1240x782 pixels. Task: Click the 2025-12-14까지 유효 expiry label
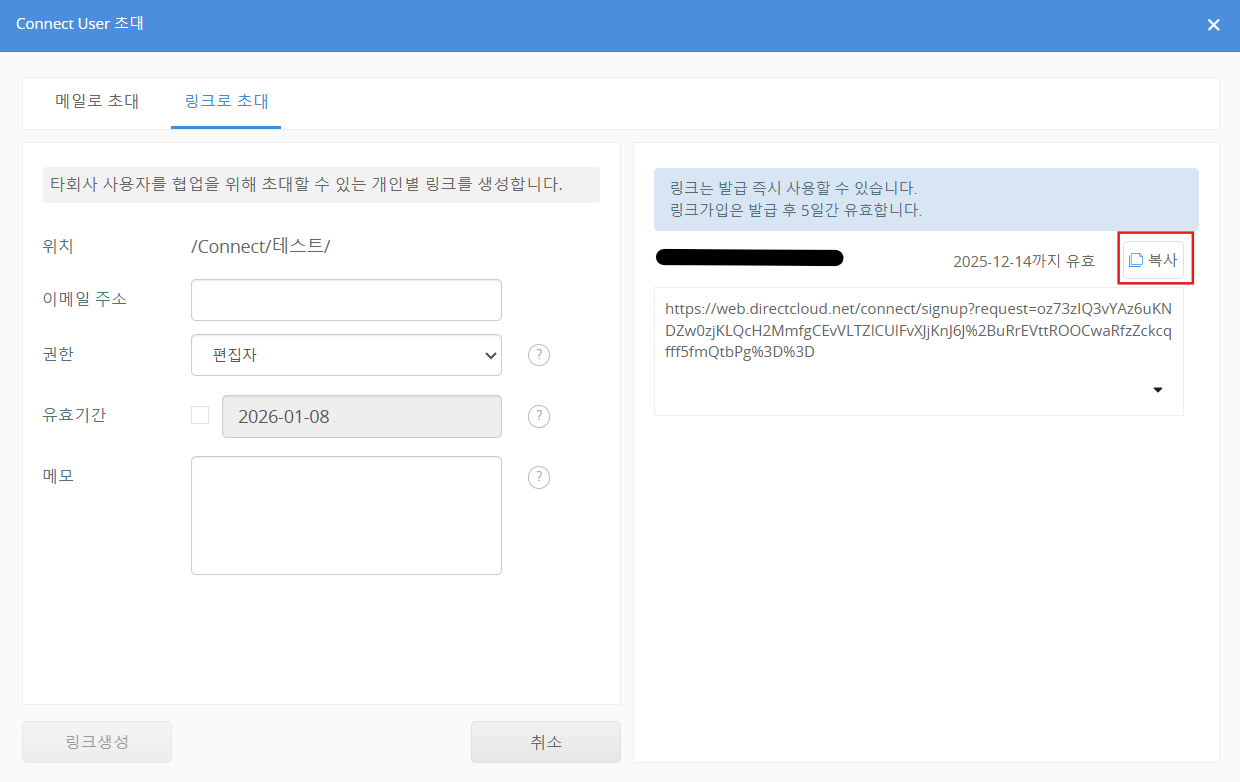(1023, 261)
